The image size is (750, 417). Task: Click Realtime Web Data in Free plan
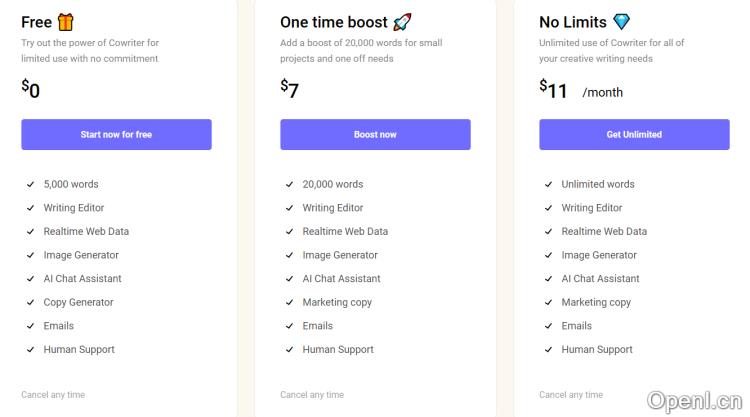point(86,231)
